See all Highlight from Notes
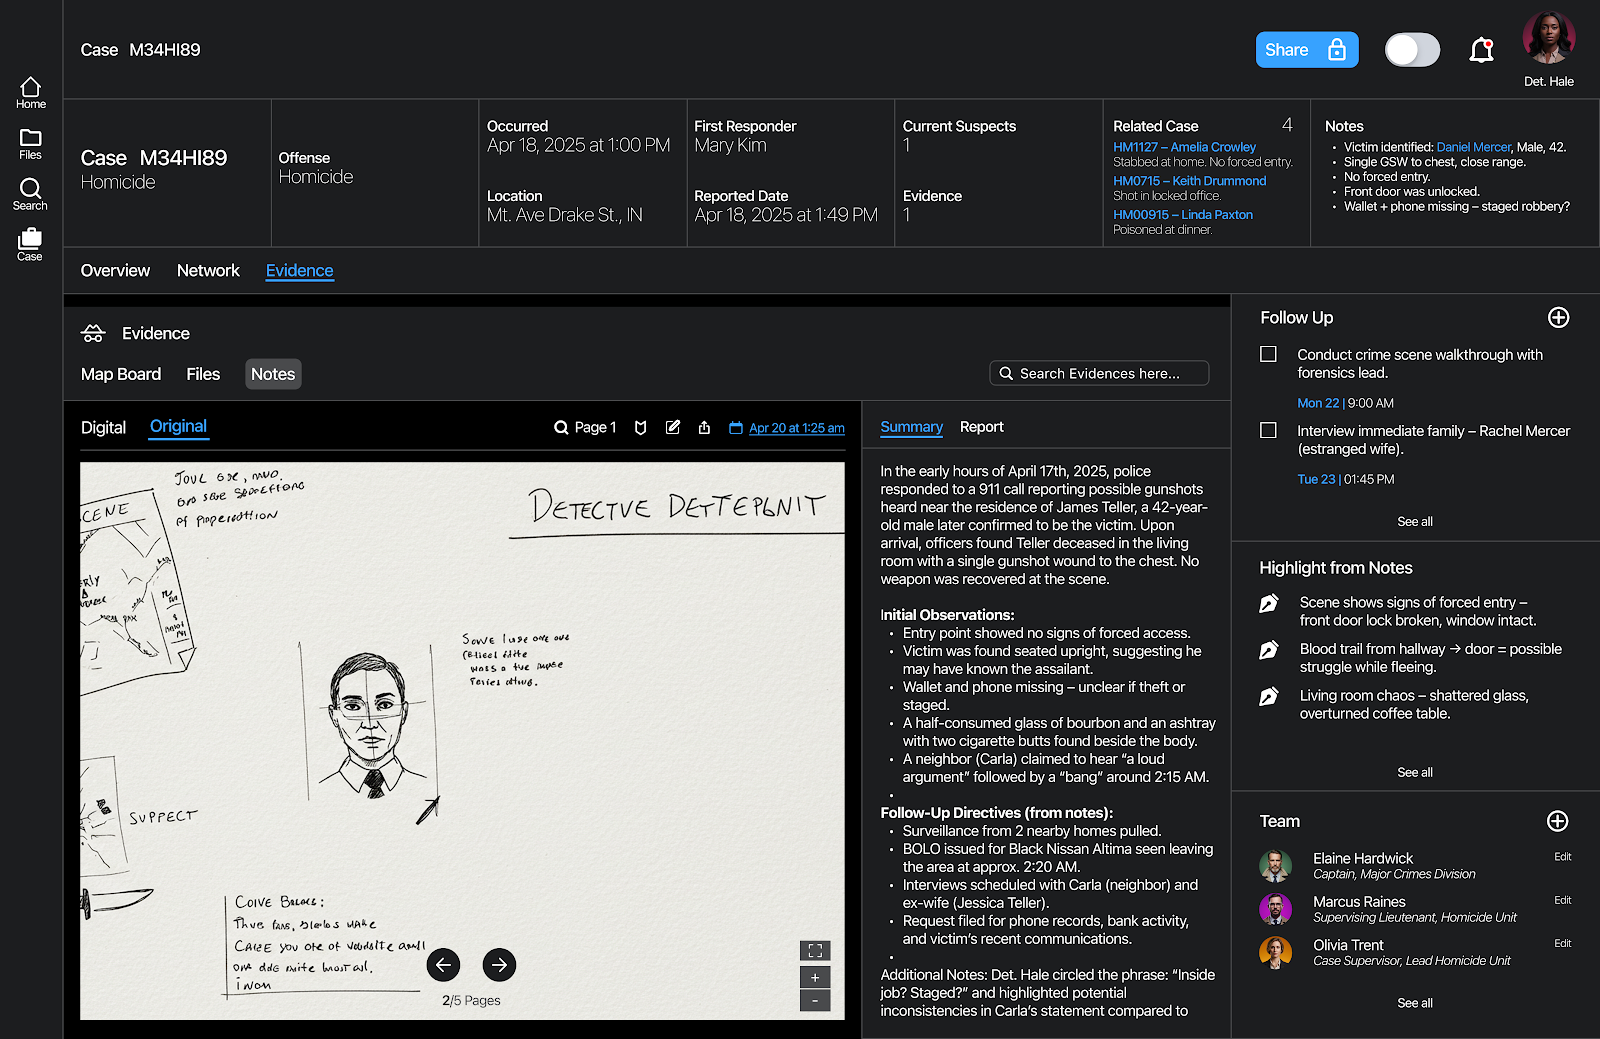Image resolution: width=1600 pixels, height=1039 pixels. click(x=1415, y=773)
